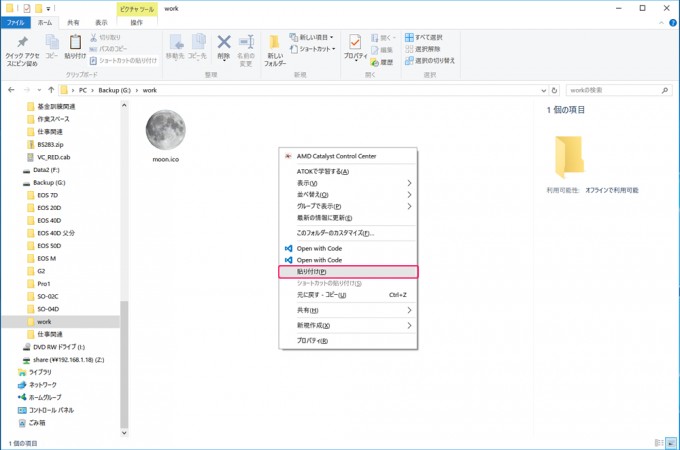The width and height of the screenshot is (680, 450).
Task: Go up one folder level arrow
Action: 51,90
